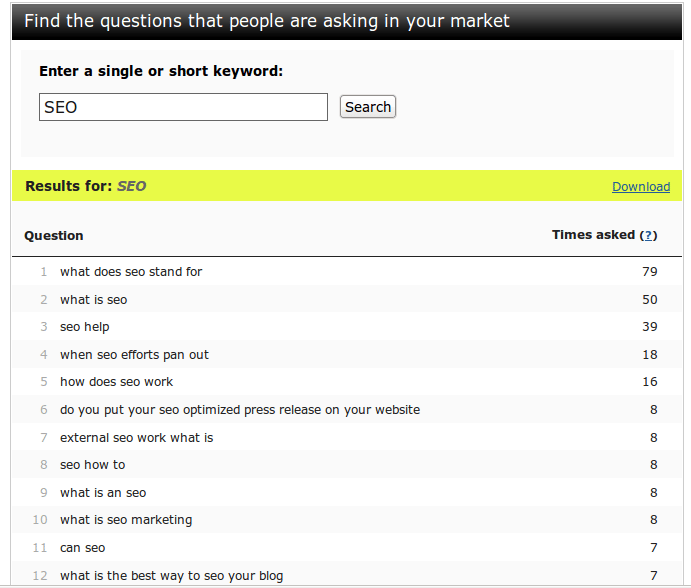Viewport: 691px width, 588px height.
Task: Choose "when seo efforts pan out" question
Action: 134,355
